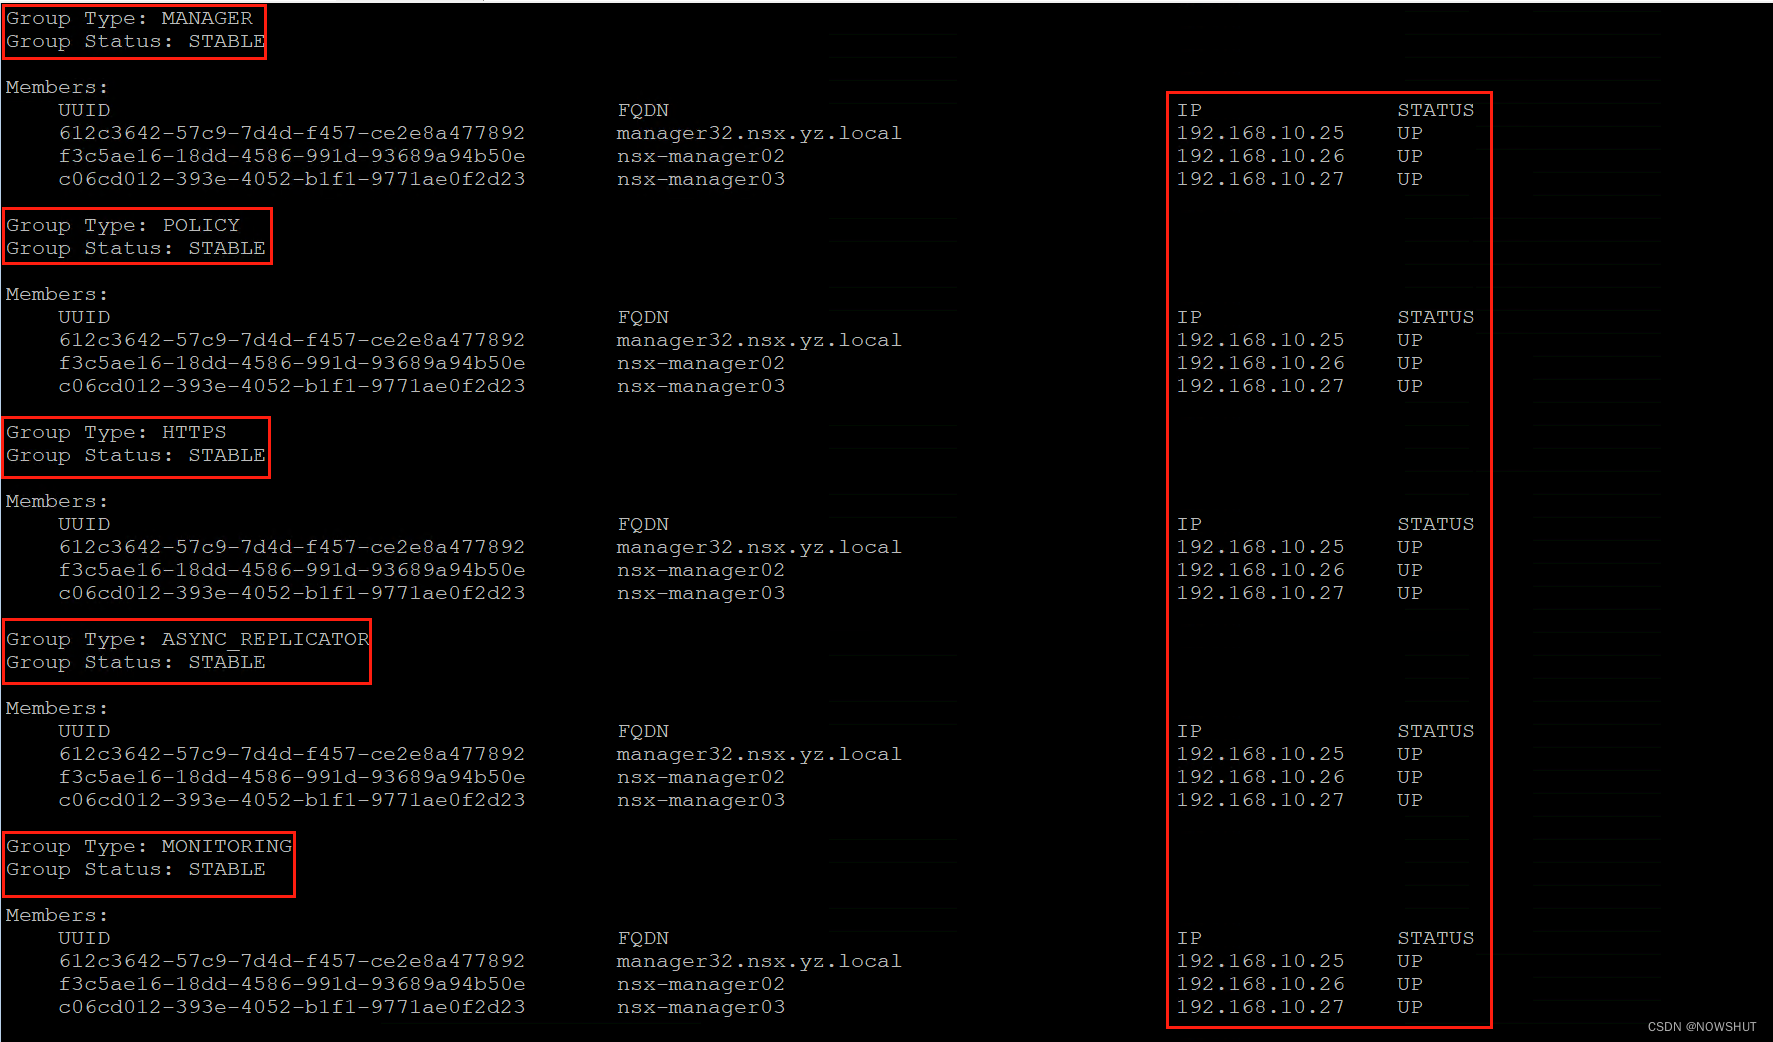1773x1042 pixels.
Task: Click UP status of 192.168.10.25 in ASYNC_REPLICATOR group
Action: (x=1410, y=754)
